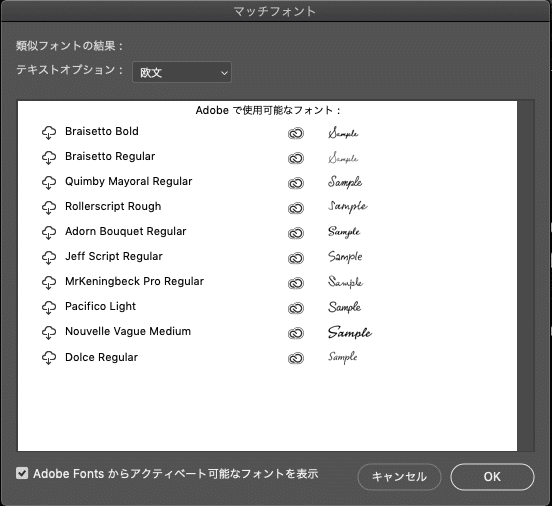Click the キャンセル button
Viewport: 552px width, 506px height.
coord(399,477)
